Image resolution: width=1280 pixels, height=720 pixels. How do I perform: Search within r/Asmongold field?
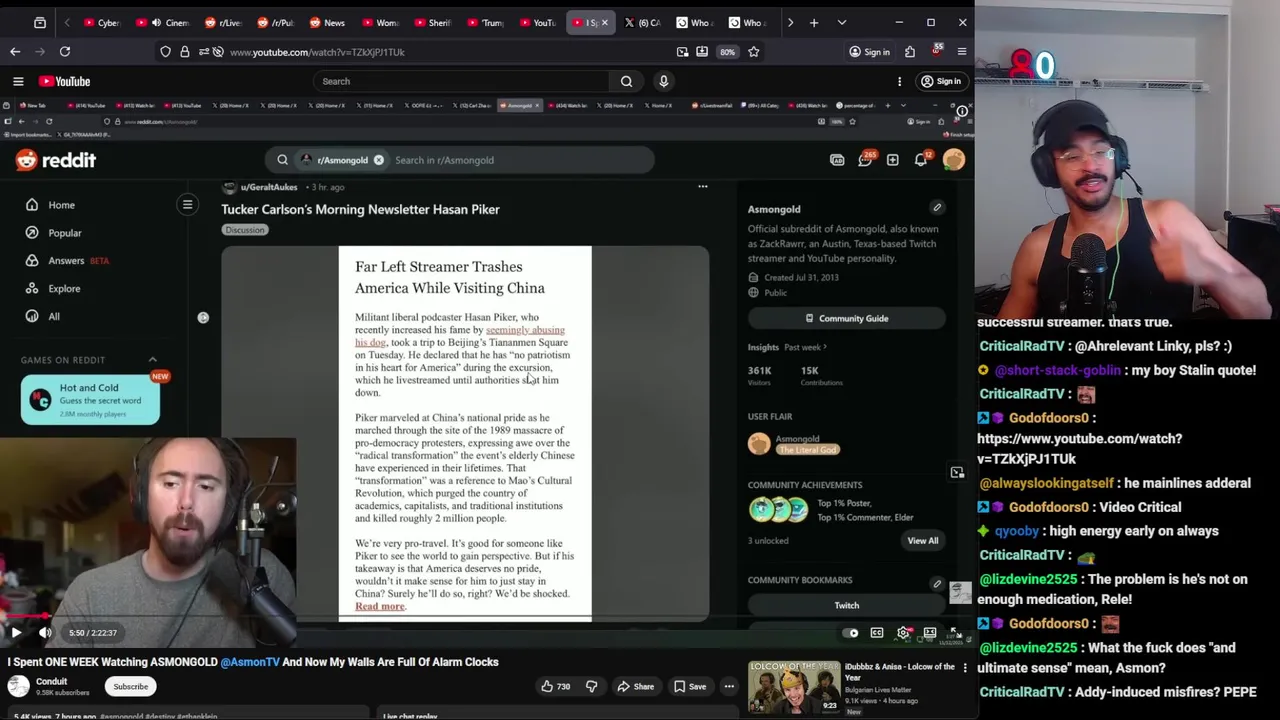(x=520, y=160)
